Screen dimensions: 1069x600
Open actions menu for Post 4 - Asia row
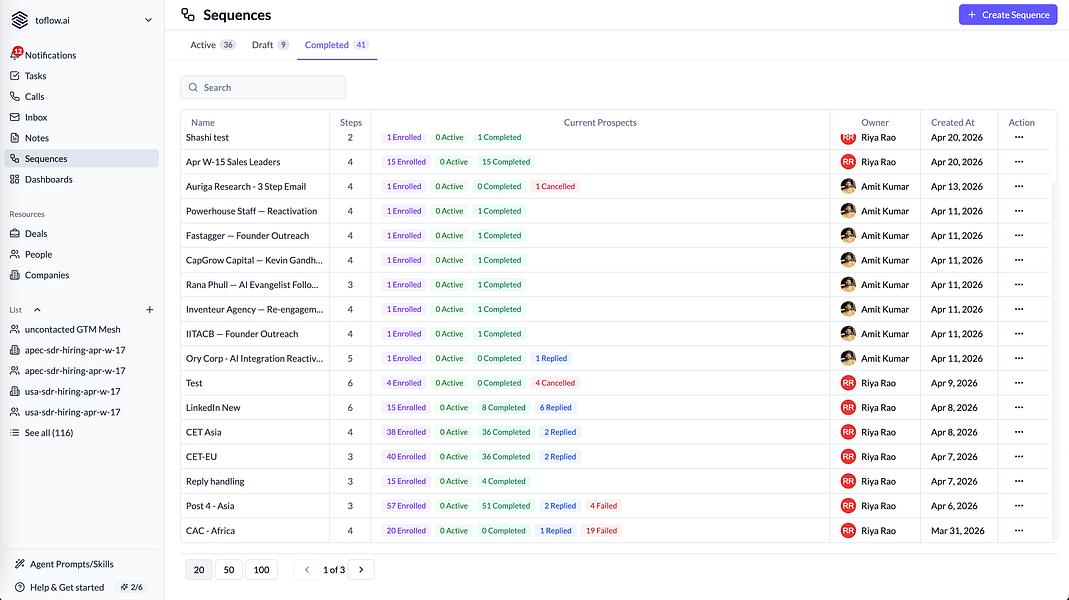tap(1019, 506)
